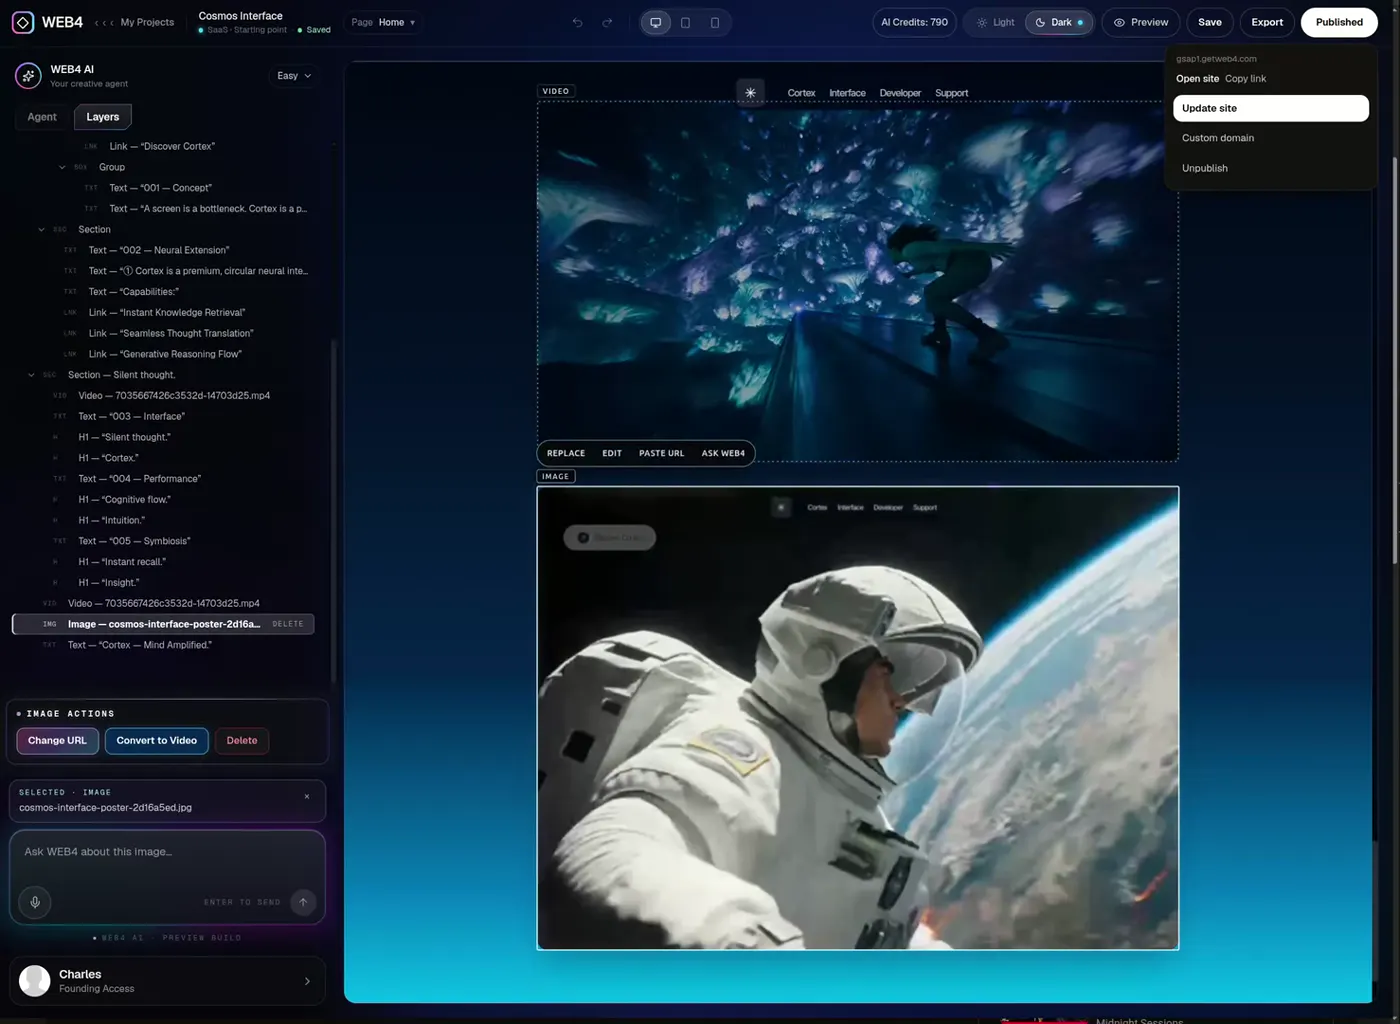Viewport: 1400px width, 1024px height.
Task: Click the send arrow icon
Action: 303,902
